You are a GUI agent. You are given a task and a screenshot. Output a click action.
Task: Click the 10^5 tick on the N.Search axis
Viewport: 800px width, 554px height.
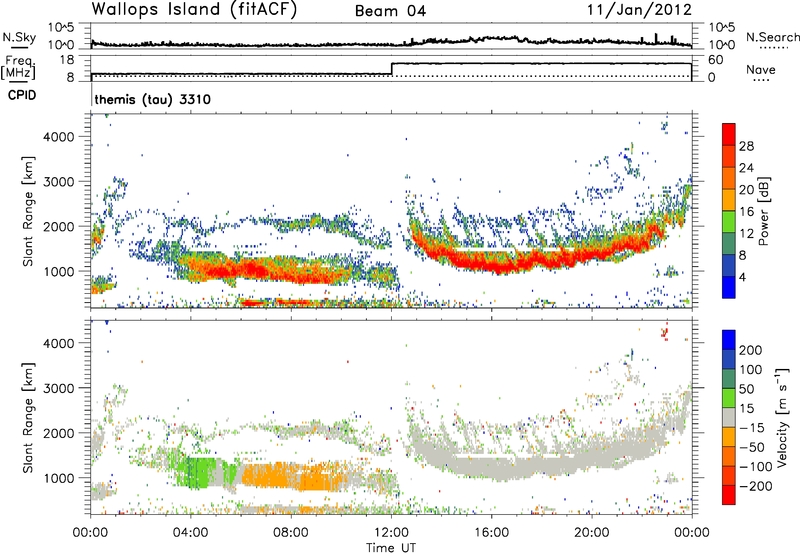click(x=721, y=28)
